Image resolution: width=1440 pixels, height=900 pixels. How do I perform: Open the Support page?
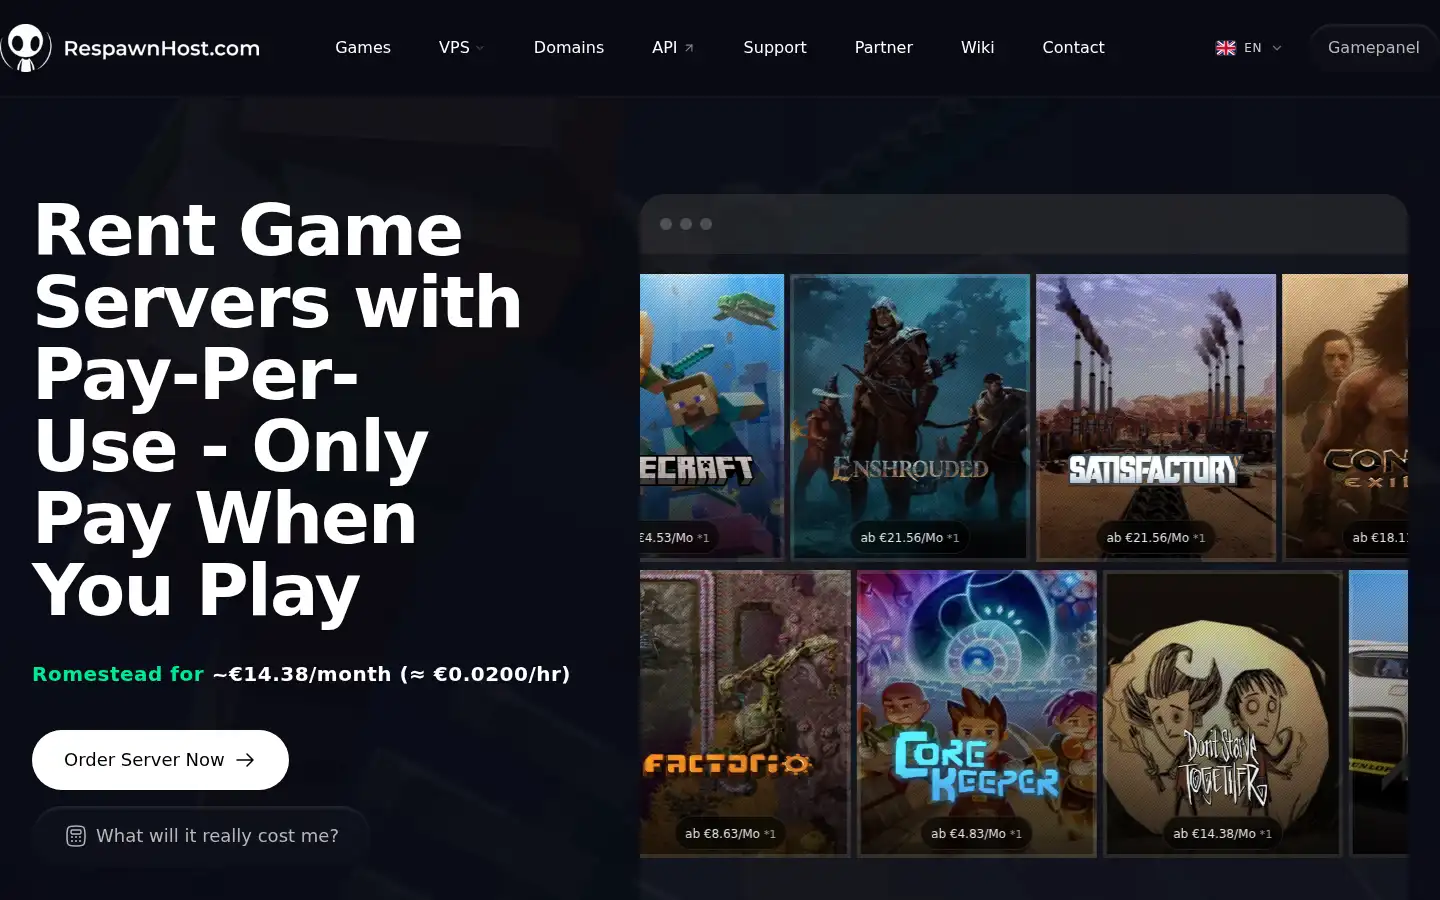(x=774, y=47)
